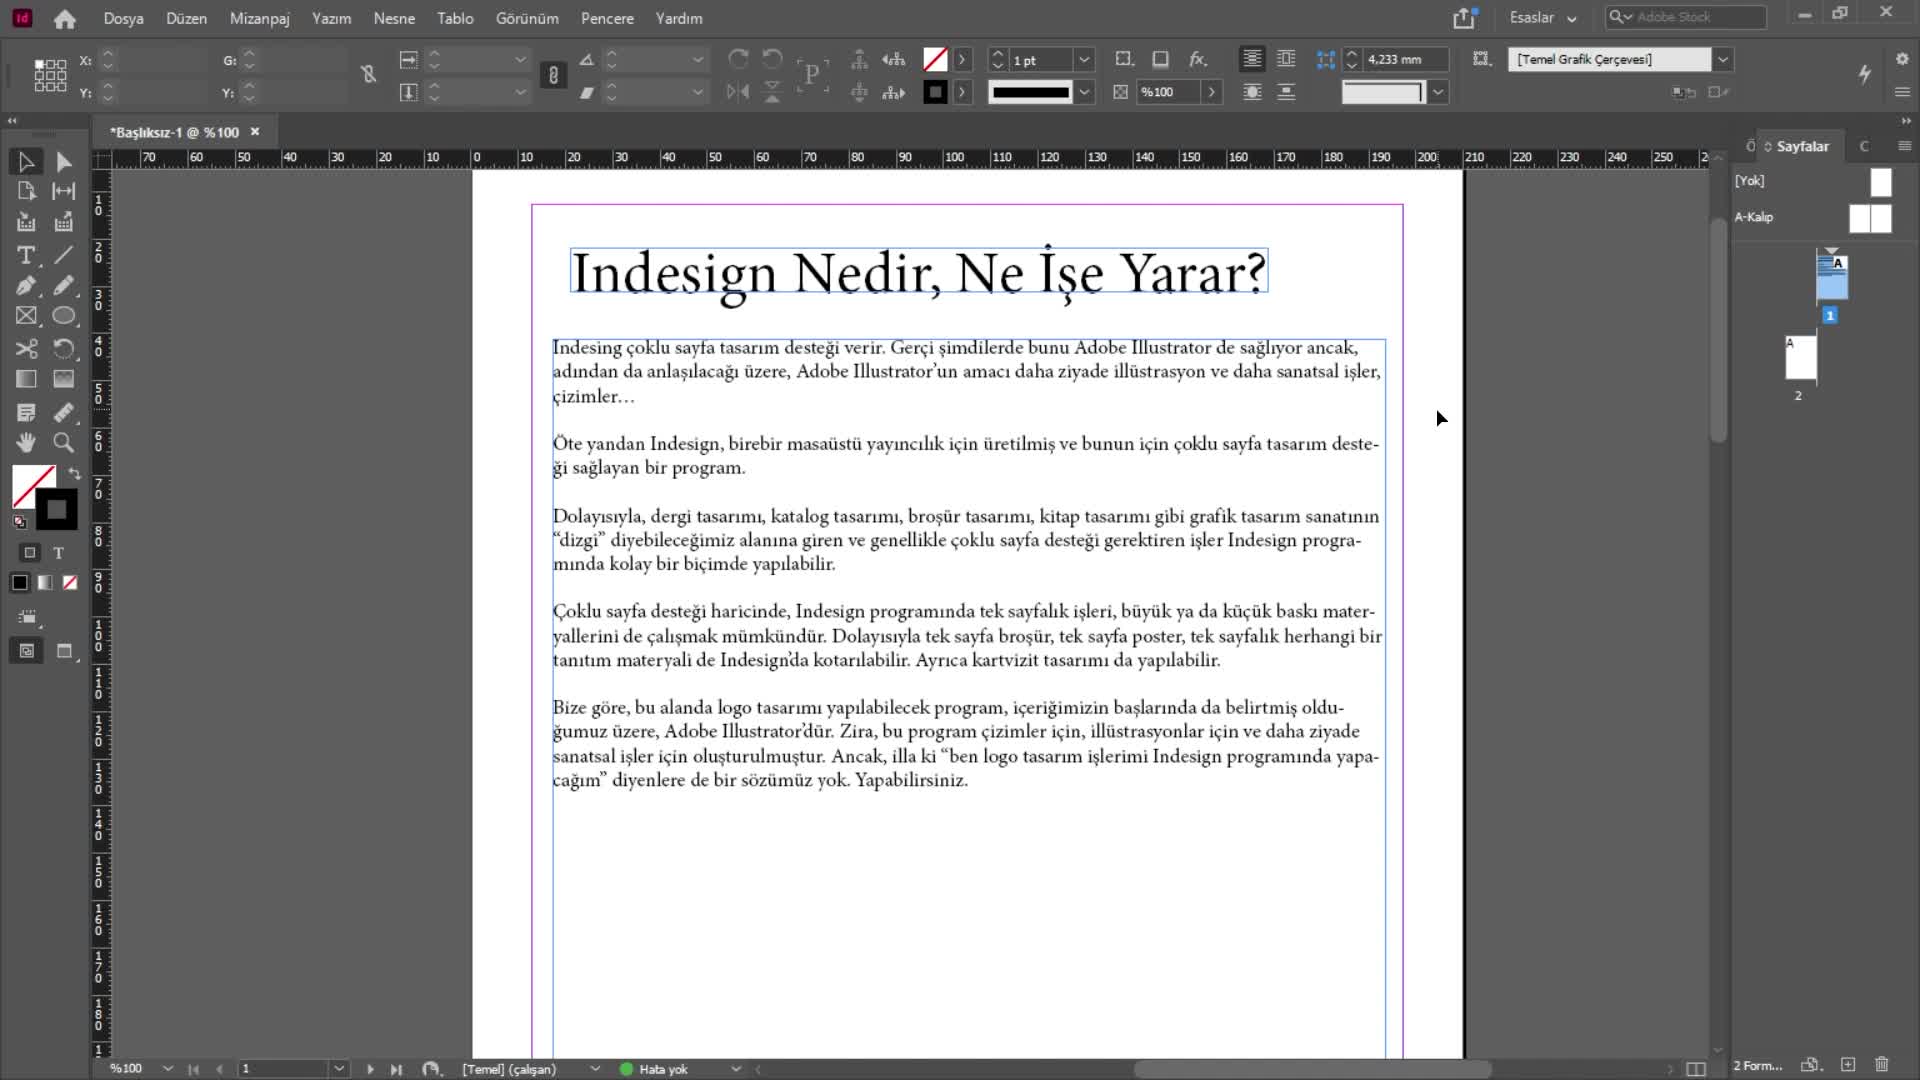Toggle formatting affects container
This screenshot has height=1080, width=1920.
[30, 553]
